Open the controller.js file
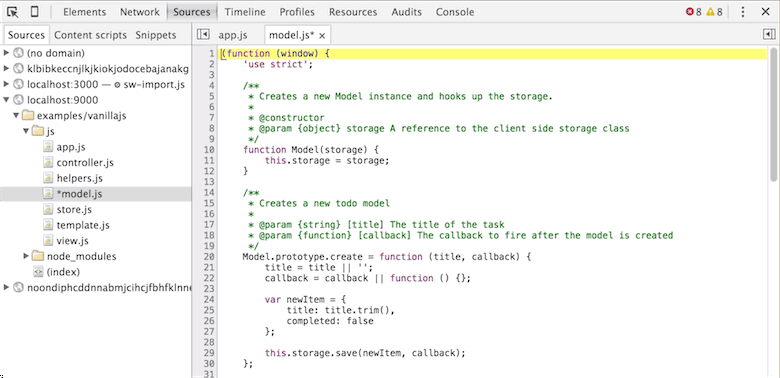This screenshot has height=378, width=780. click(85, 163)
